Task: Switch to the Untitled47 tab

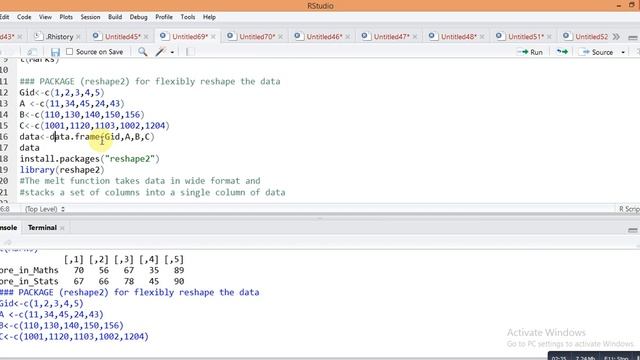Action: click(391, 37)
